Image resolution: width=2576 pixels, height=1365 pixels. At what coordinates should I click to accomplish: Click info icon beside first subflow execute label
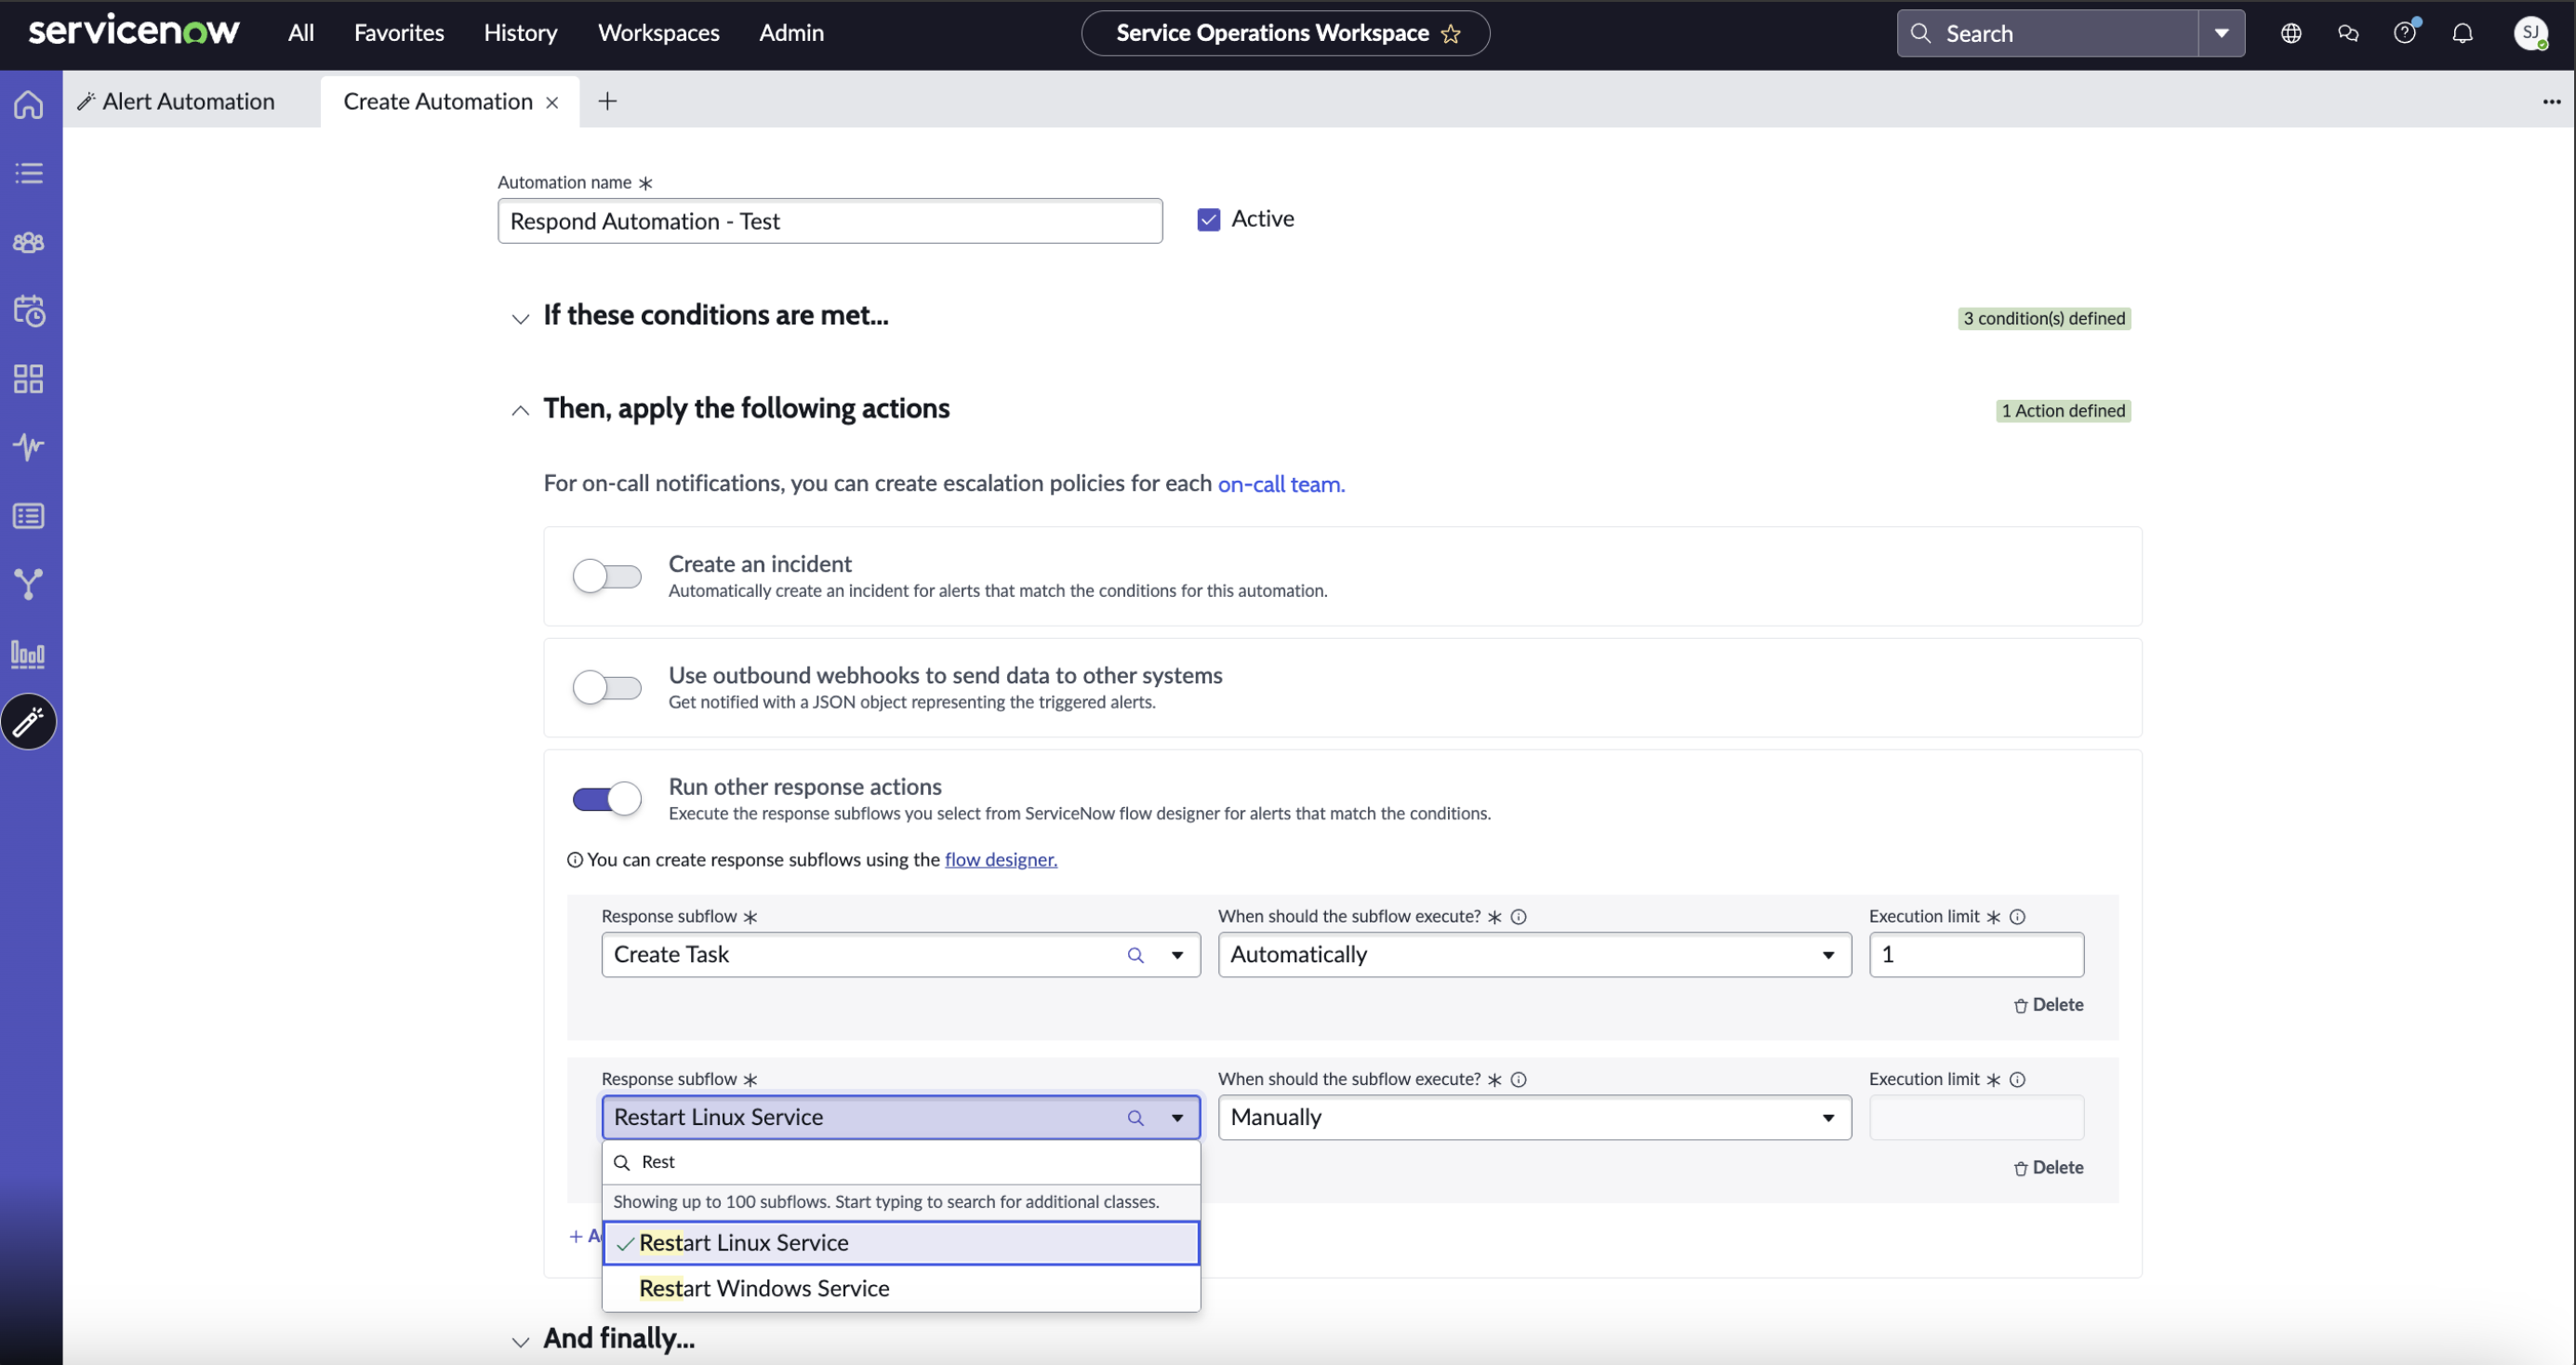1518,917
